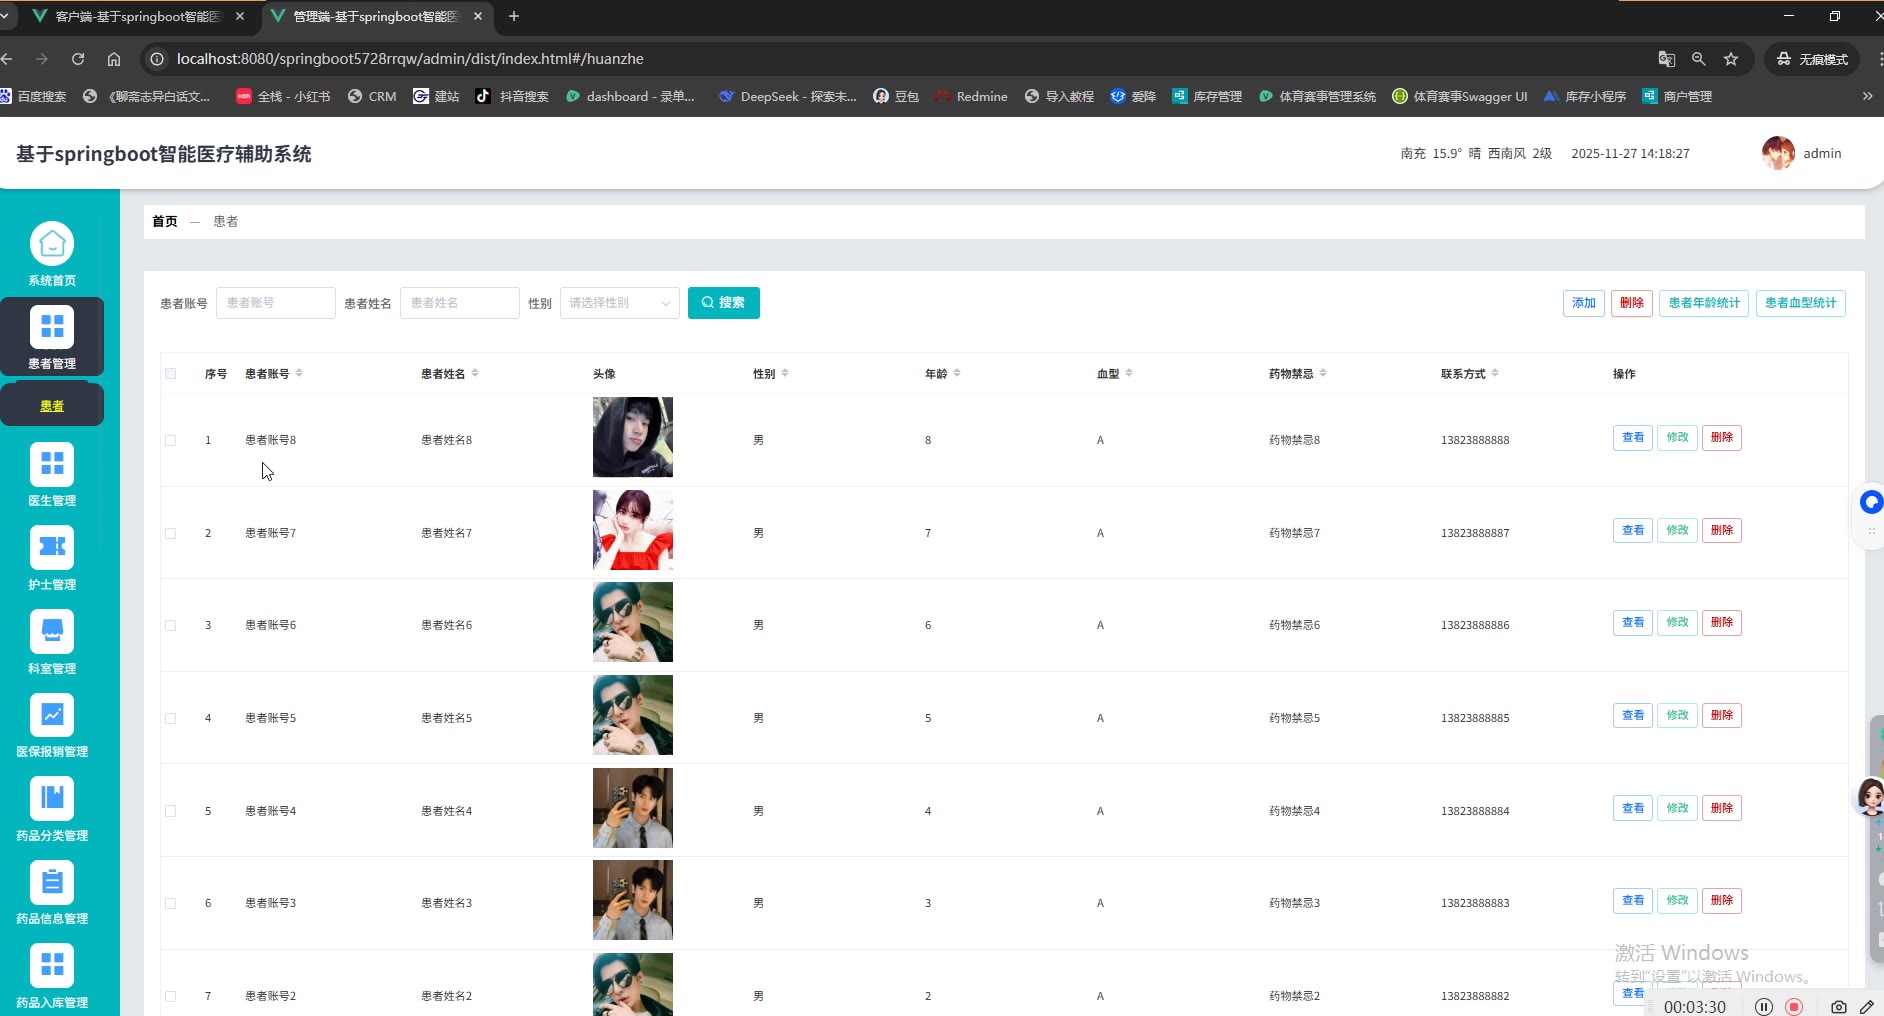Bookmark this page with the star icon
The image size is (1884, 1016).
(1731, 59)
